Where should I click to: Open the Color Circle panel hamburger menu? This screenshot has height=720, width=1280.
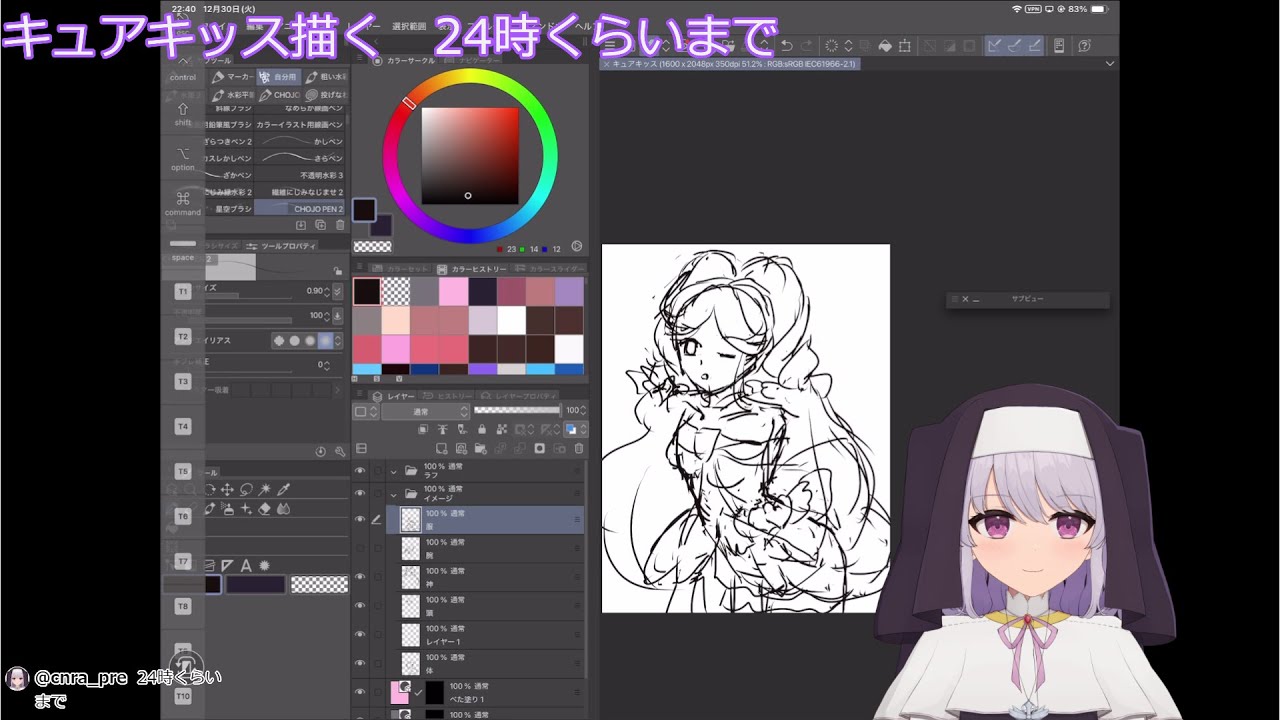[x=361, y=60]
